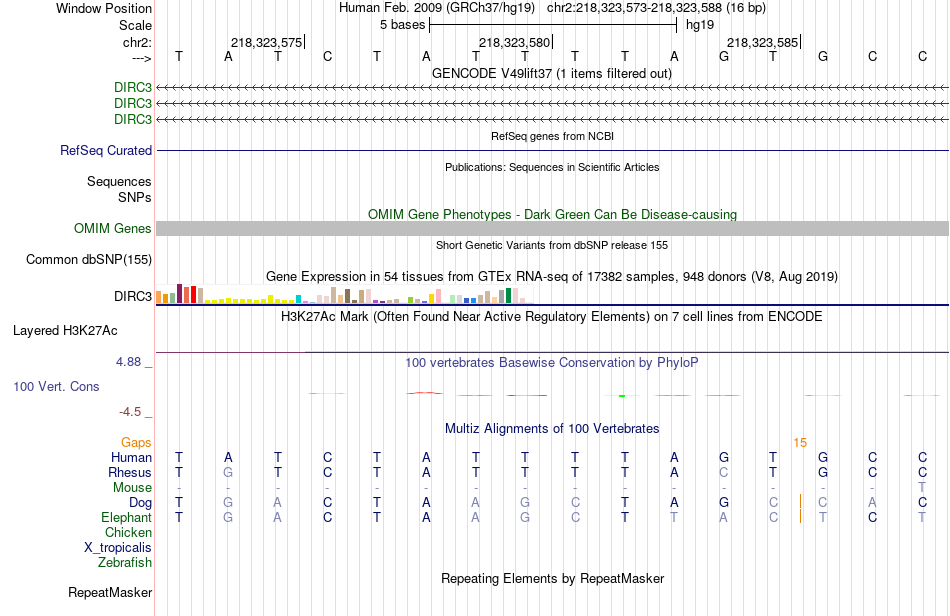Click the H3K27Ac Mark track title
The width and height of the screenshot is (950, 616).
[x=552, y=317]
